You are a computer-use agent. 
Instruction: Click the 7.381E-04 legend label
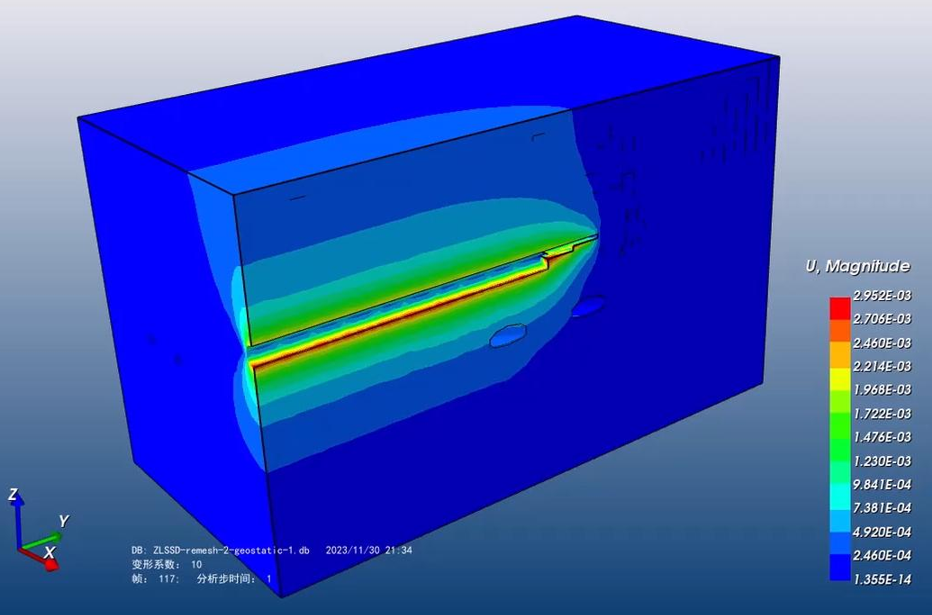pyautogui.click(x=882, y=508)
